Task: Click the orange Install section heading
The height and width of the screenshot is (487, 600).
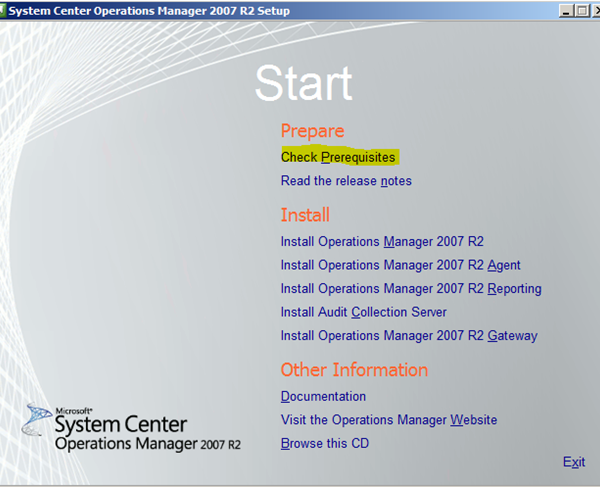Action: pos(305,215)
